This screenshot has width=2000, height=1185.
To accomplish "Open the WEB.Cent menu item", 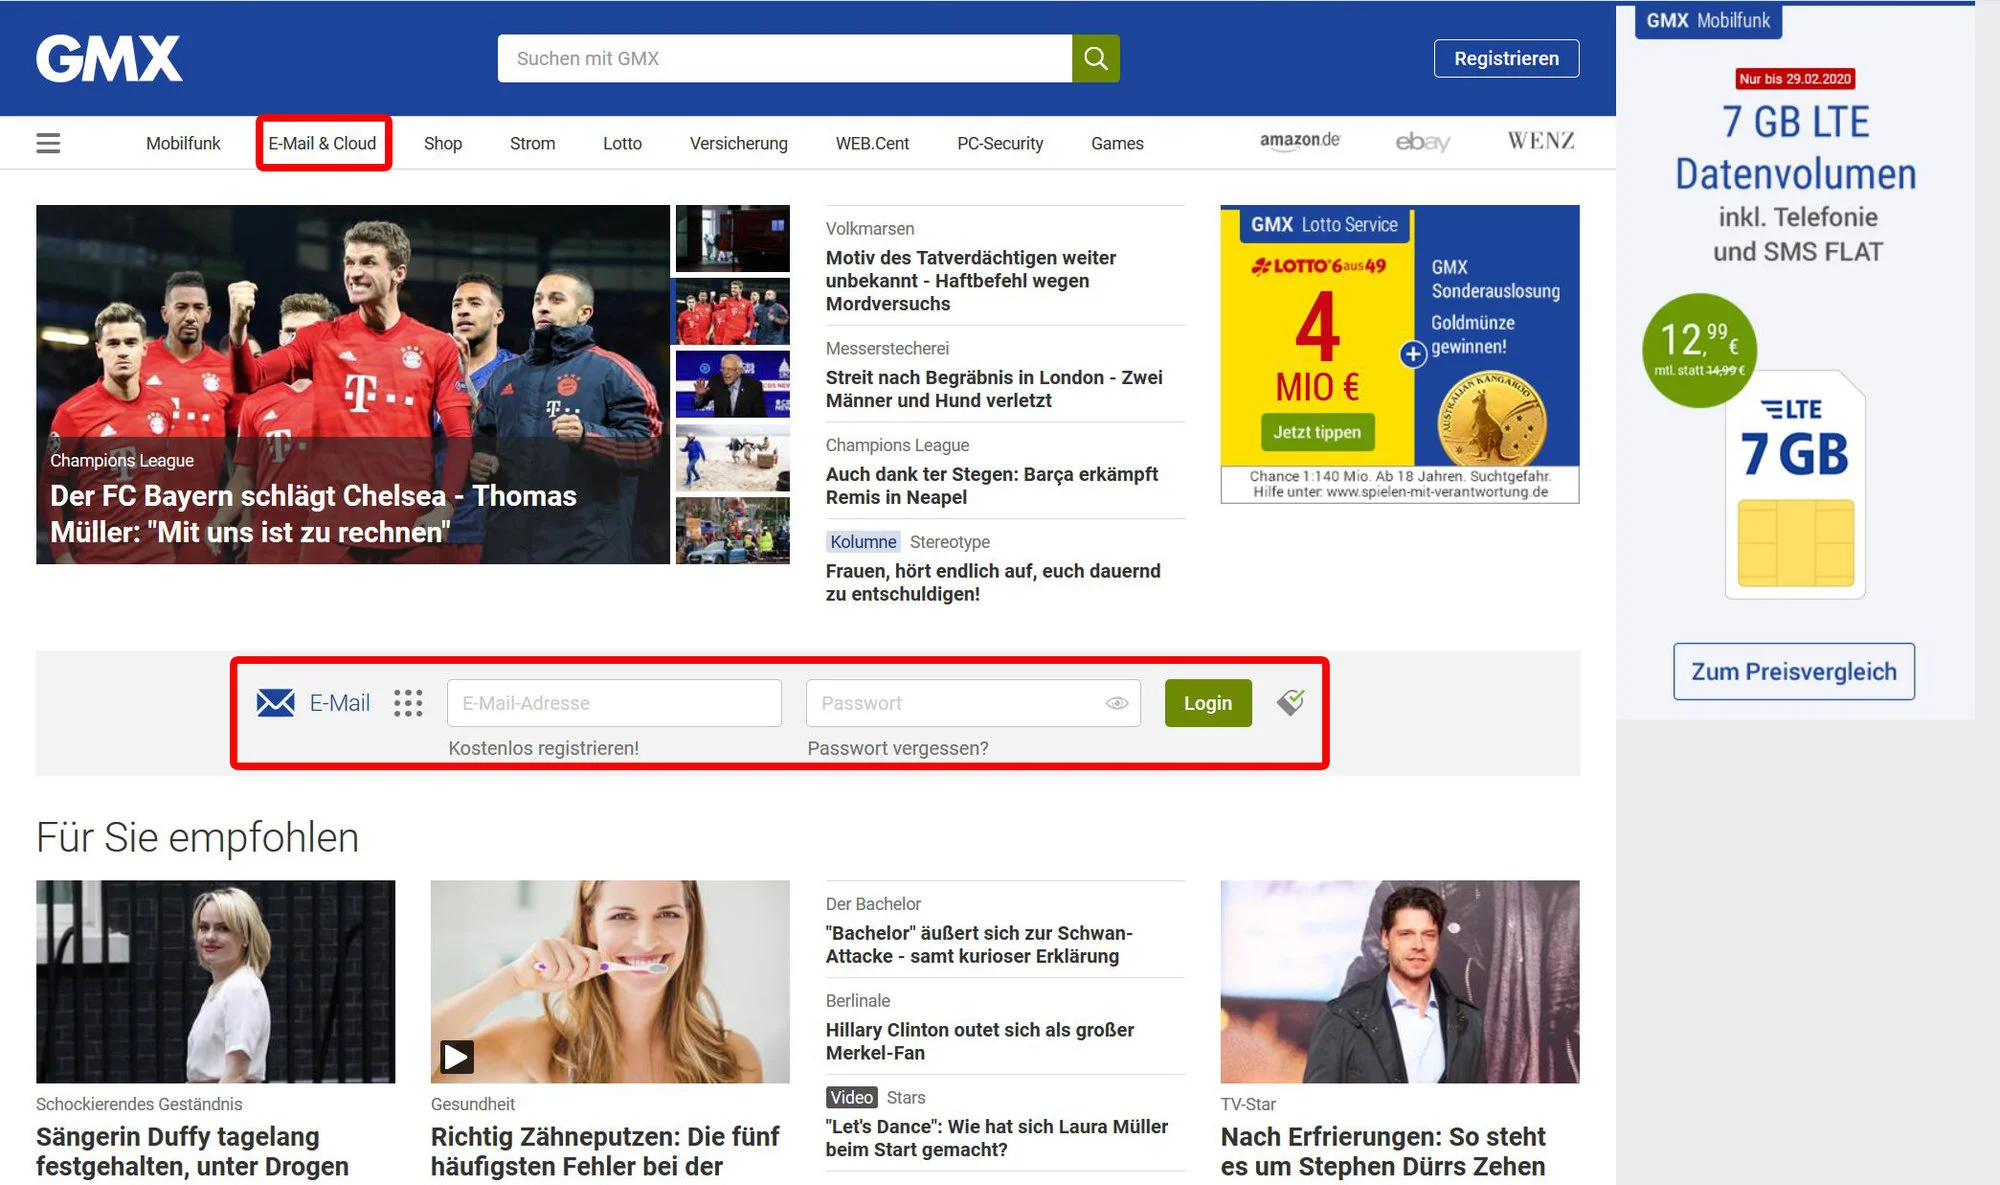I will pyautogui.click(x=872, y=143).
